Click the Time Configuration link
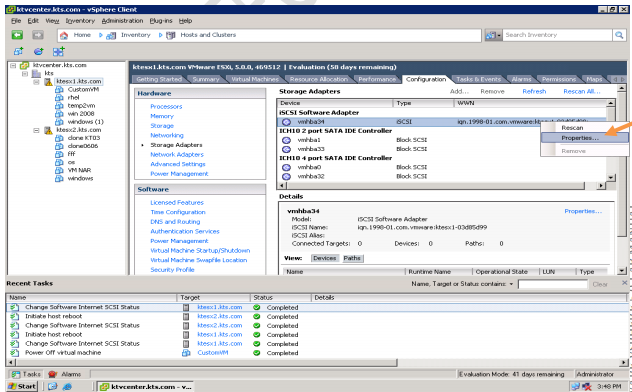The width and height of the screenshot is (632, 392). [x=178, y=212]
